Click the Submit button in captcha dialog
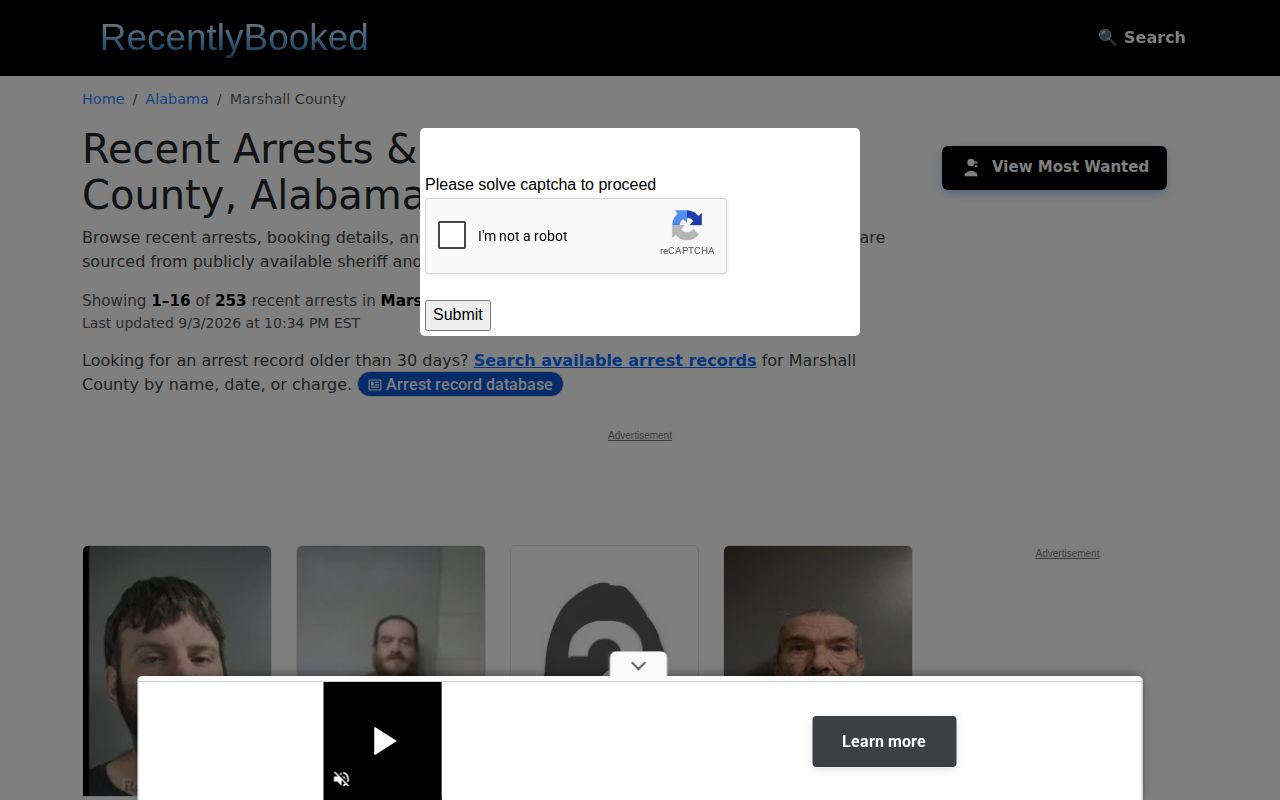The image size is (1280, 800). tap(458, 315)
